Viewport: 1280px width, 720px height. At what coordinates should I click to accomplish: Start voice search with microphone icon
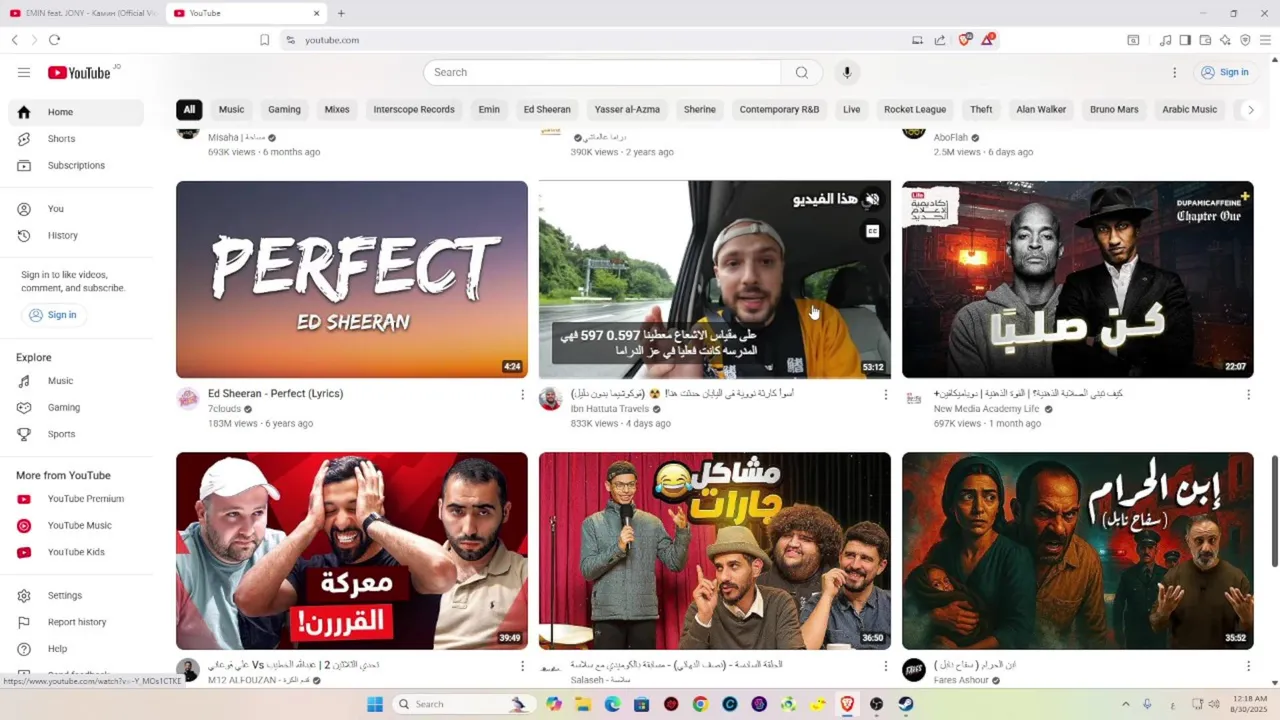click(847, 72)
